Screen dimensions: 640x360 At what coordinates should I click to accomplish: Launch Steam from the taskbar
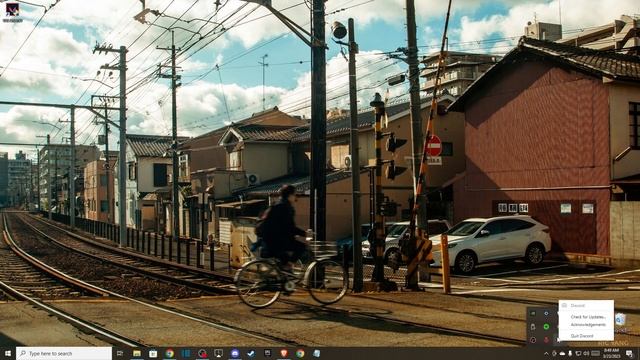click(x=251, y=353)
